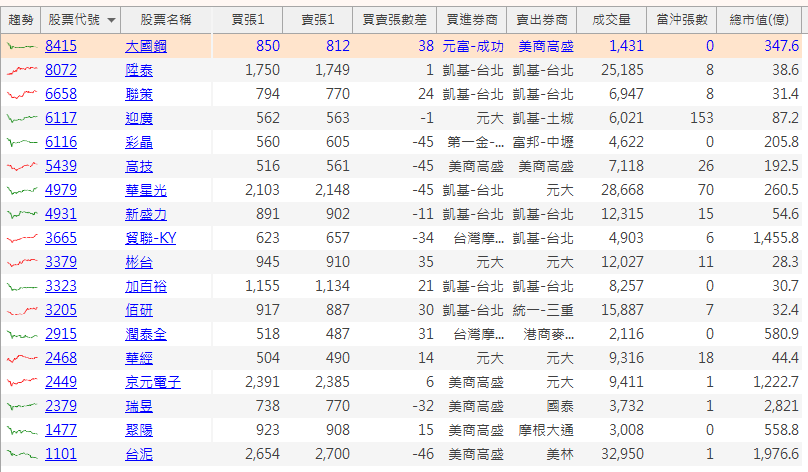
Task: Open the 隆泰 stock name link
Action: tap(139, 71)
